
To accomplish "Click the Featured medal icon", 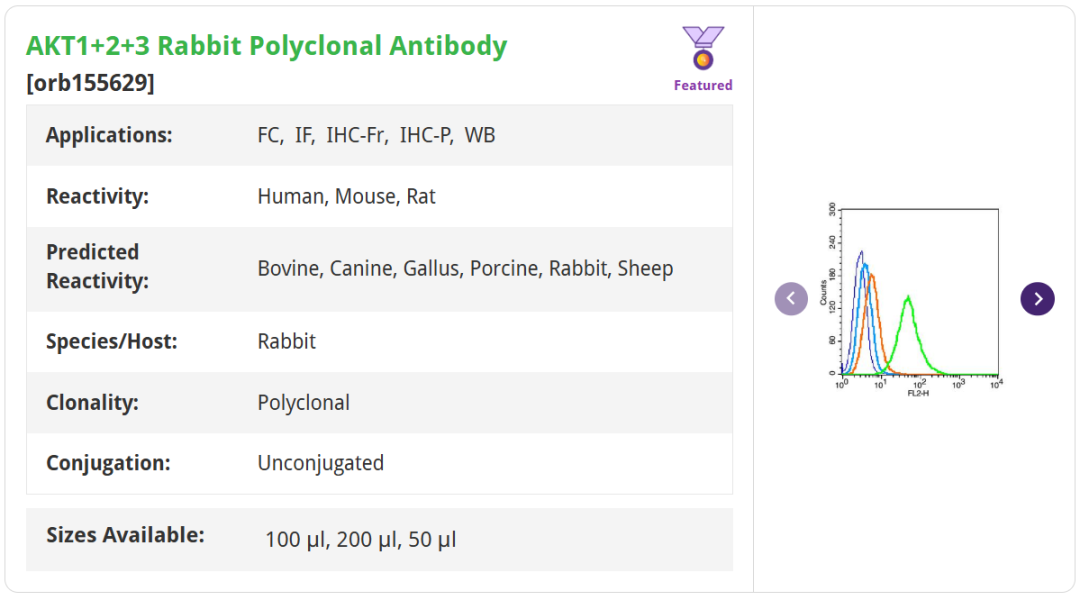I will point(703,48).
